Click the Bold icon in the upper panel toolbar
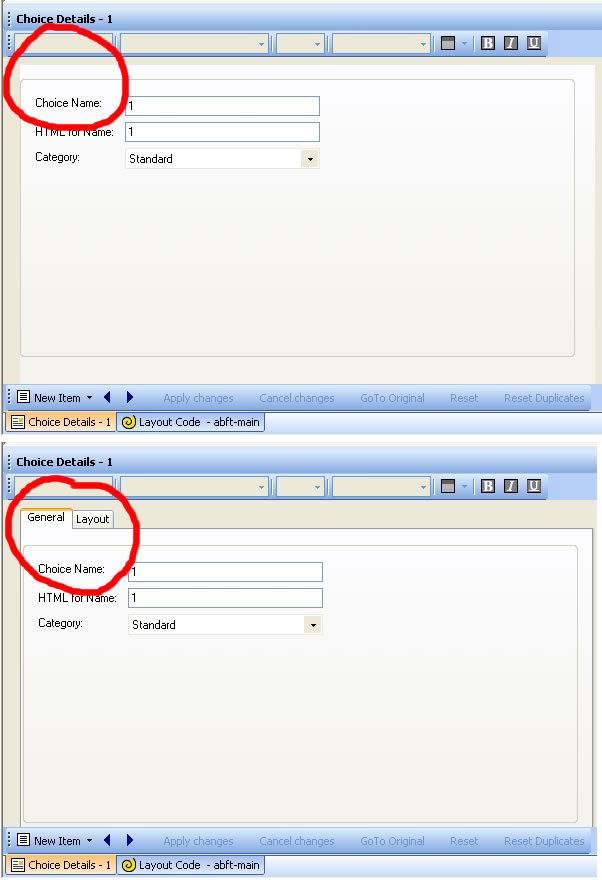Viewport: 602px width, 880px height. click(488, 43)
